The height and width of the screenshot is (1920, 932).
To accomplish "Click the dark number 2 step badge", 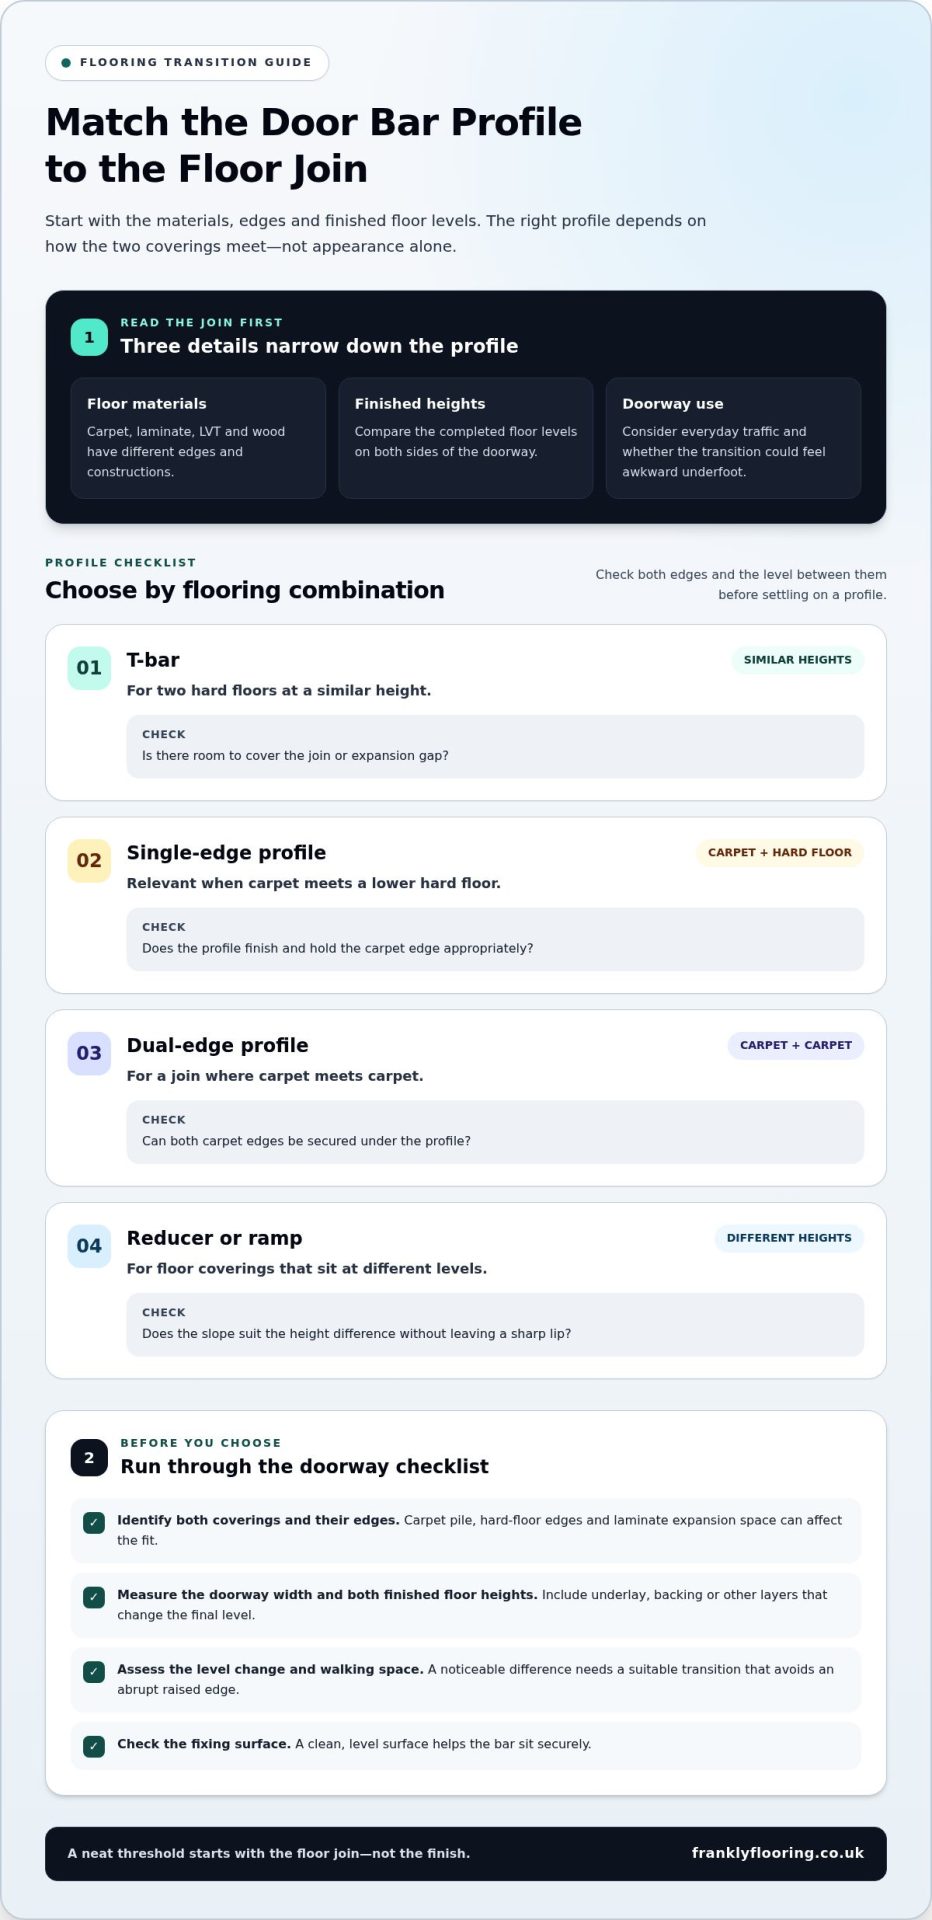I will coord(89,1457).
